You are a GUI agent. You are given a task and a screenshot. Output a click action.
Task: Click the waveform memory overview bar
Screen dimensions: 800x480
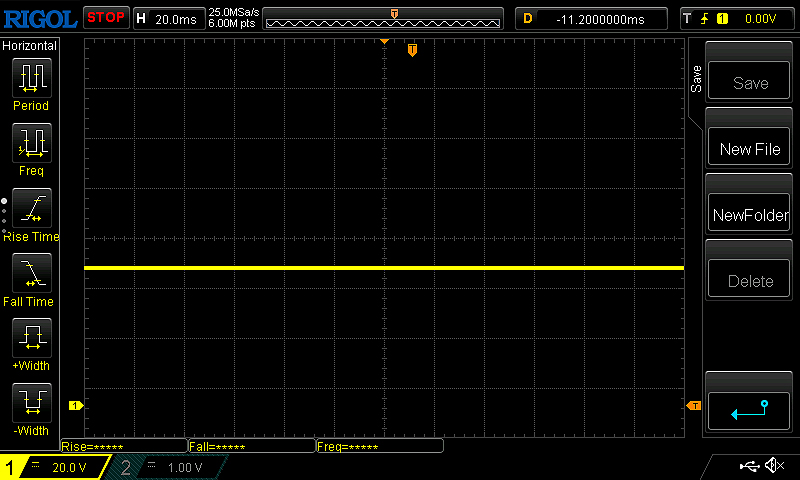[383, 19]
